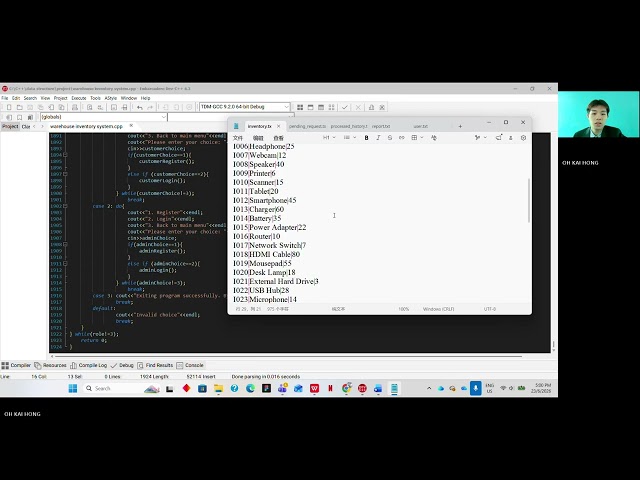Open the File menu in Dev-C++
Image resolution: width=640 pixels, height=480 pixels.
click(x=5, y=98)
